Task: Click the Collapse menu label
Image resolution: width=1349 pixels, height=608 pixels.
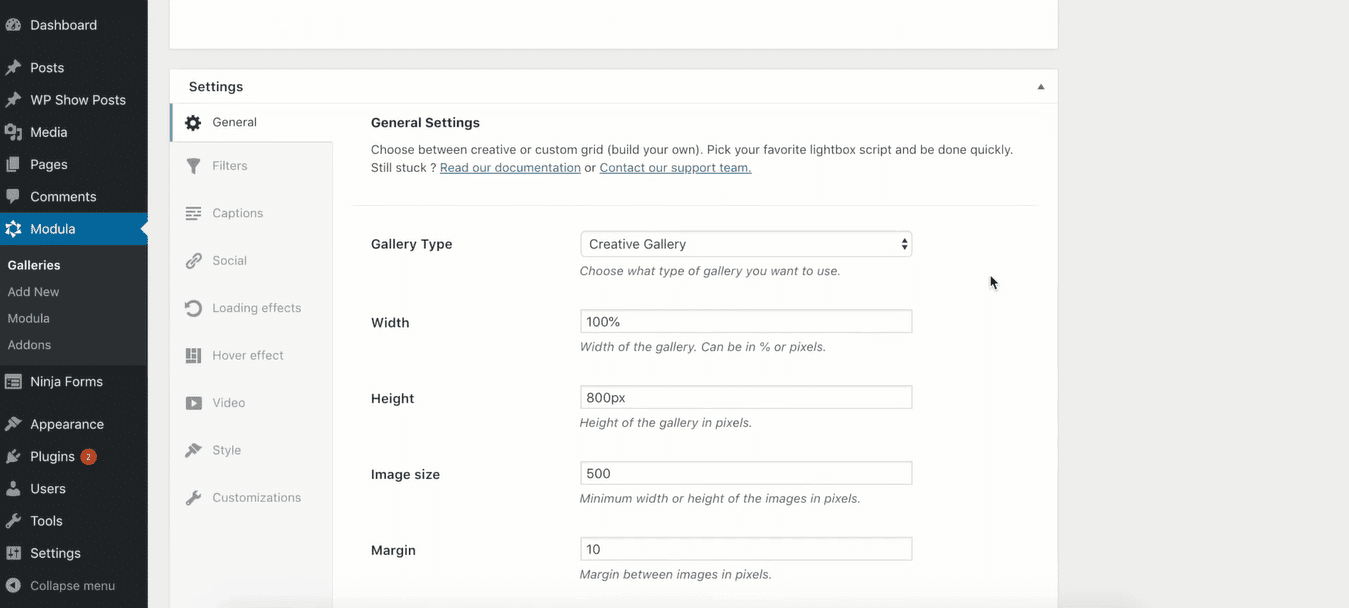Action: (72, 586)
